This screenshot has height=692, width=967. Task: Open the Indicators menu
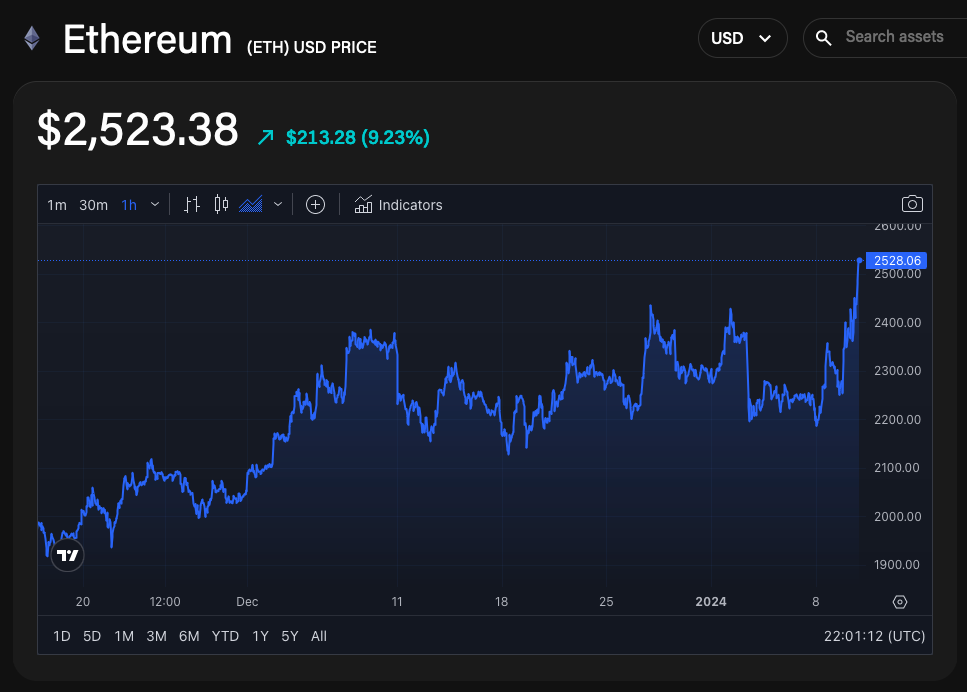pyautogui.click(x=398, y=205)
